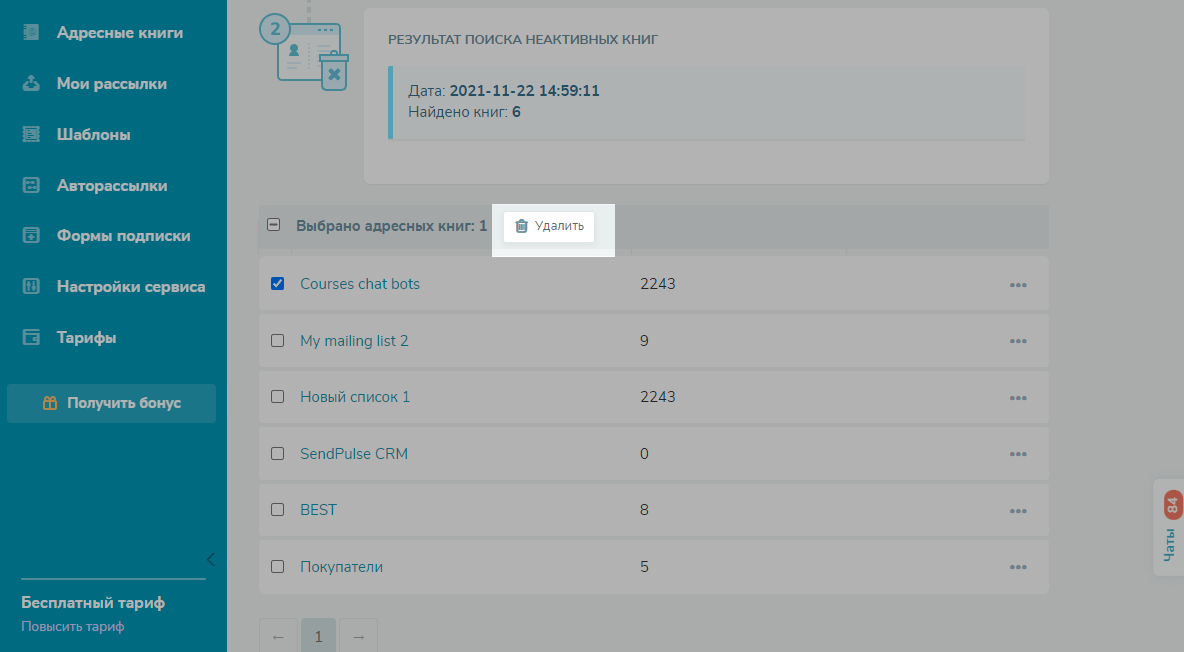Open the My mailing list 2 link
This screenshot has height=652, width=1184.
354,341
